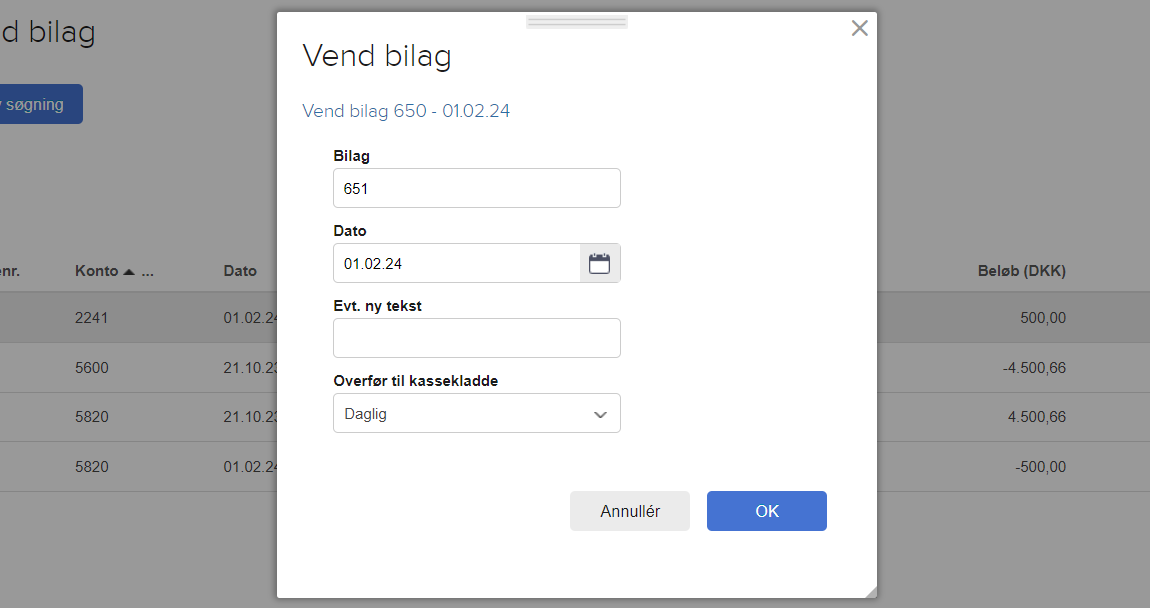Dismiss the Vend bilag dialog
1150x608 pixels.
[859, 28]
